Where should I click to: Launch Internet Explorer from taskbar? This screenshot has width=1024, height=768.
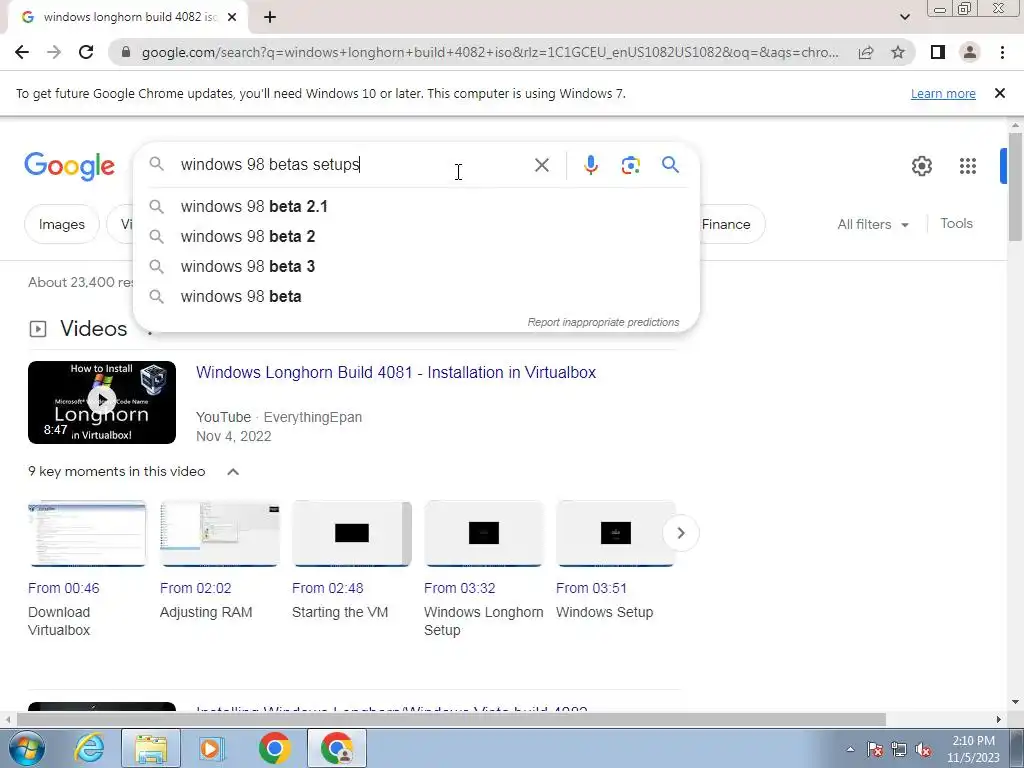click(x=89, y=748)
